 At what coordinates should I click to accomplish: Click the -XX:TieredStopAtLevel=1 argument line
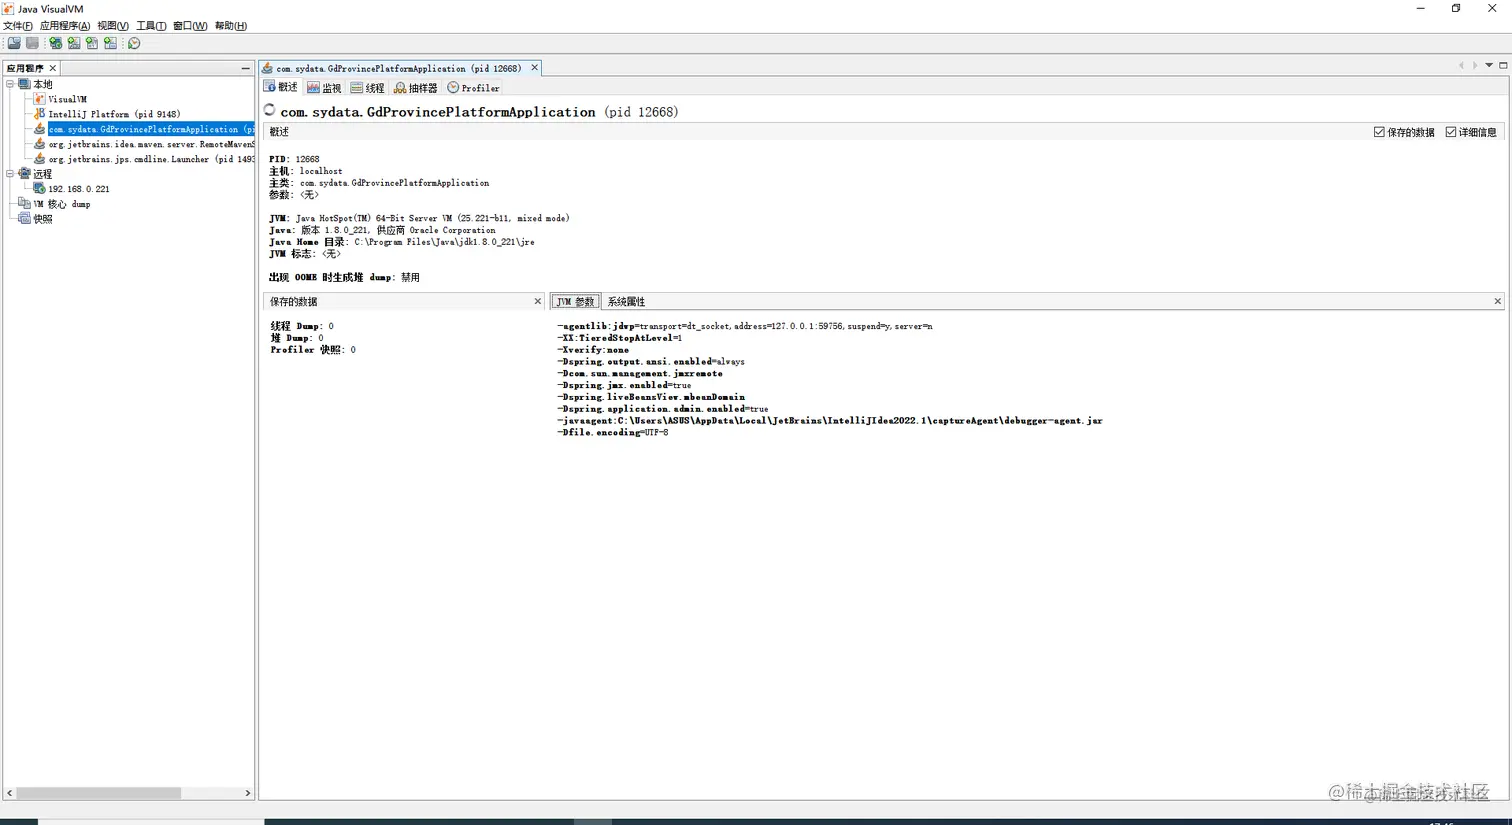619,338
